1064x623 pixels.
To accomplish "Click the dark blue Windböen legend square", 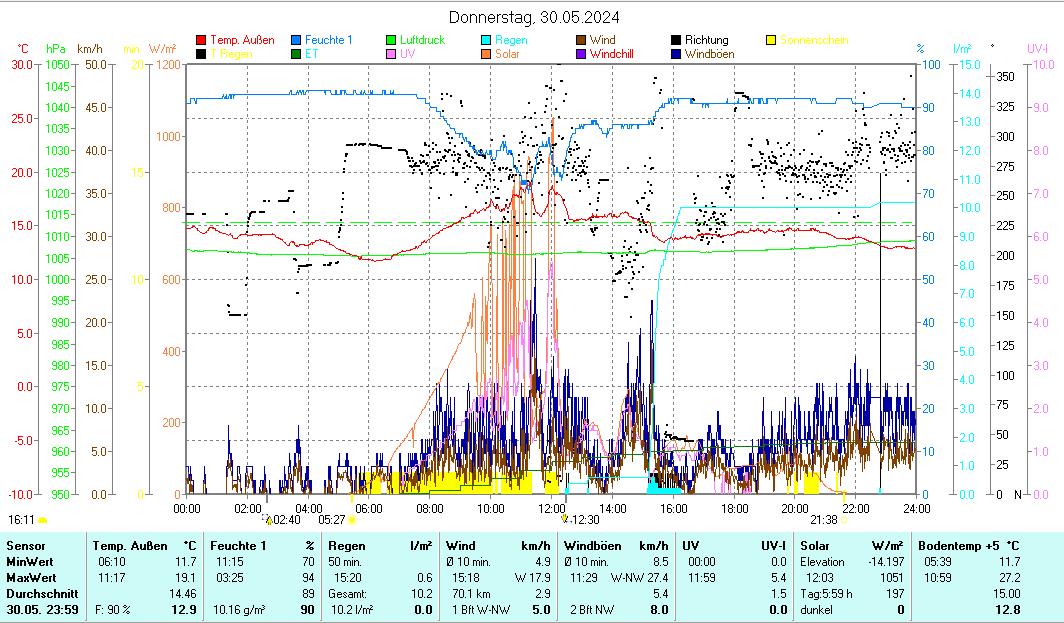I will (x=677, y=54).
